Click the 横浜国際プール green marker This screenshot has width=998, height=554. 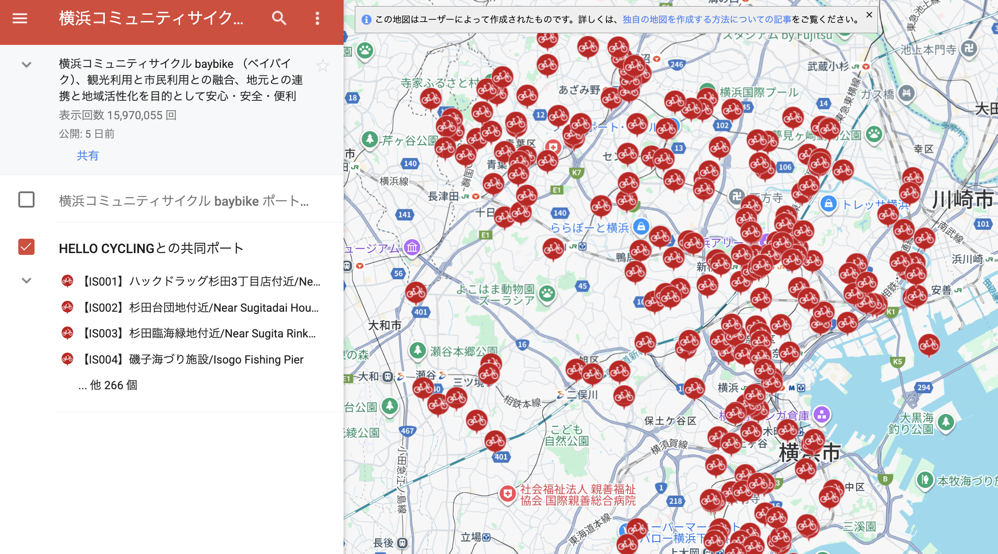(706, 90)
